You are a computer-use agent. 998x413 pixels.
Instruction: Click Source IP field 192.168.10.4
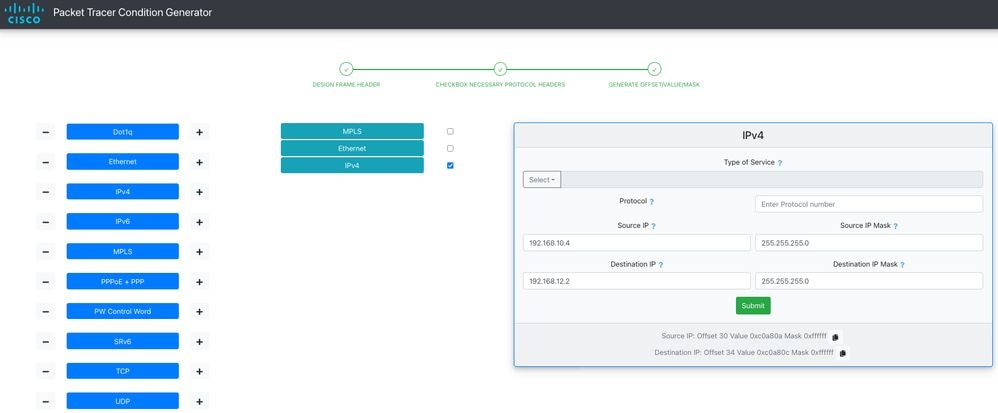pyautogui.click(x=636, y=243)
